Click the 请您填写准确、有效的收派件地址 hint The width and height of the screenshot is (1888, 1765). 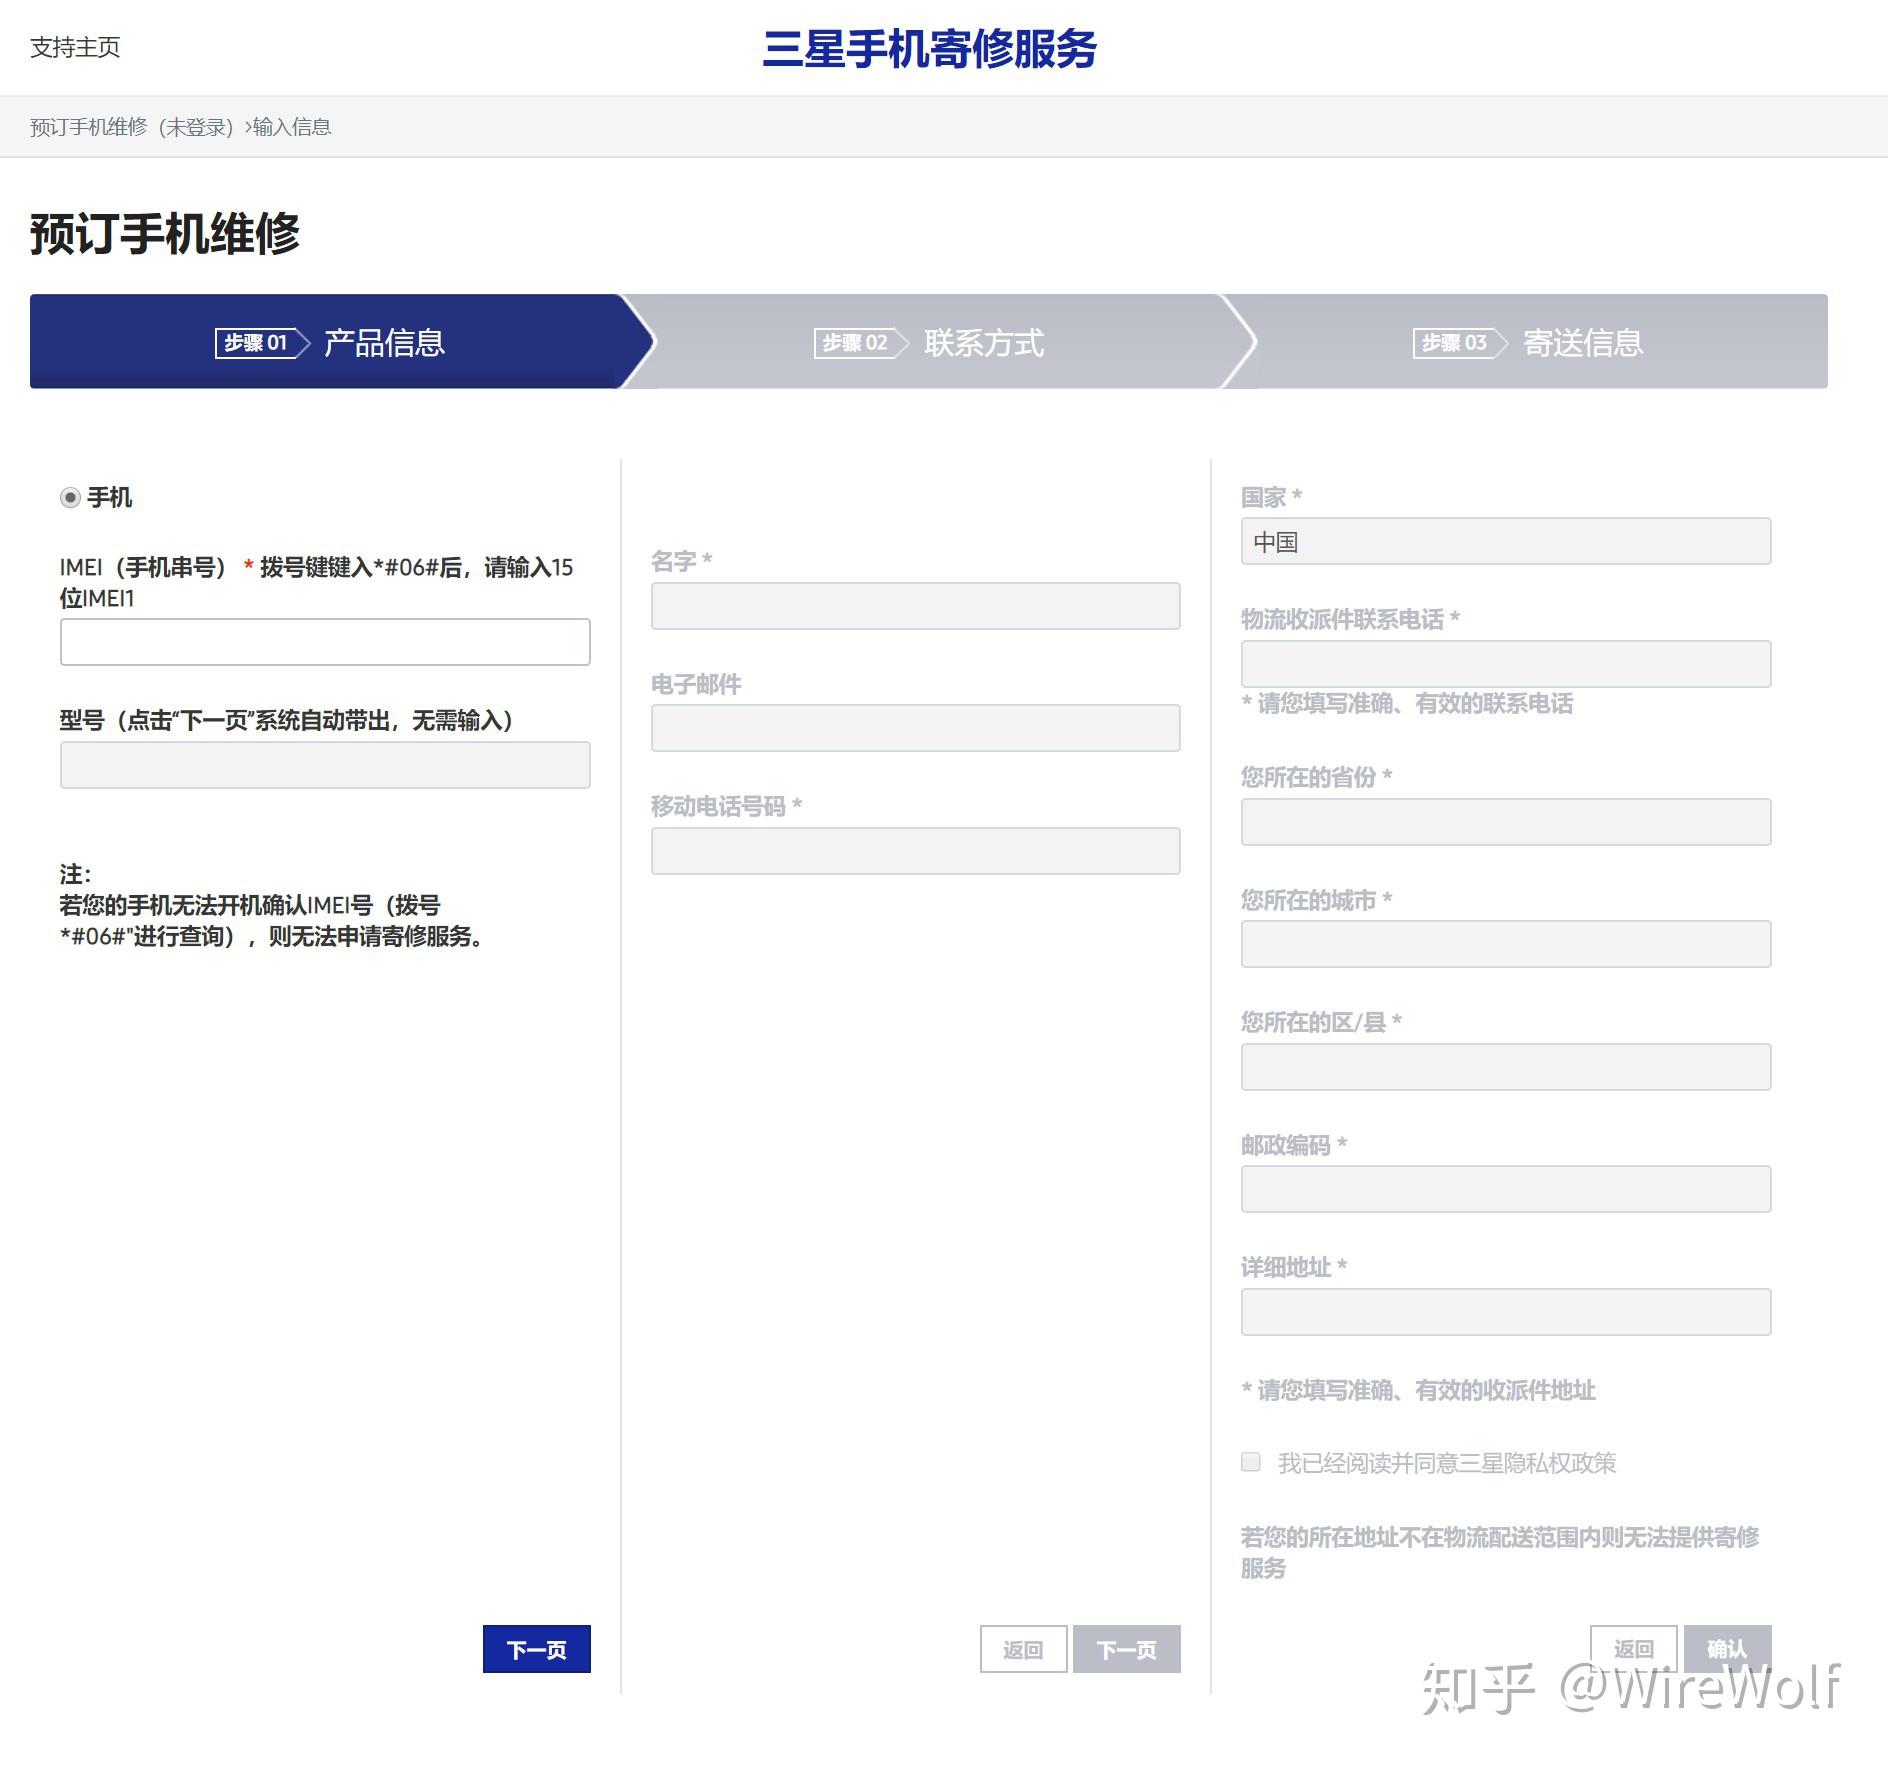tap(1418, 1390)
